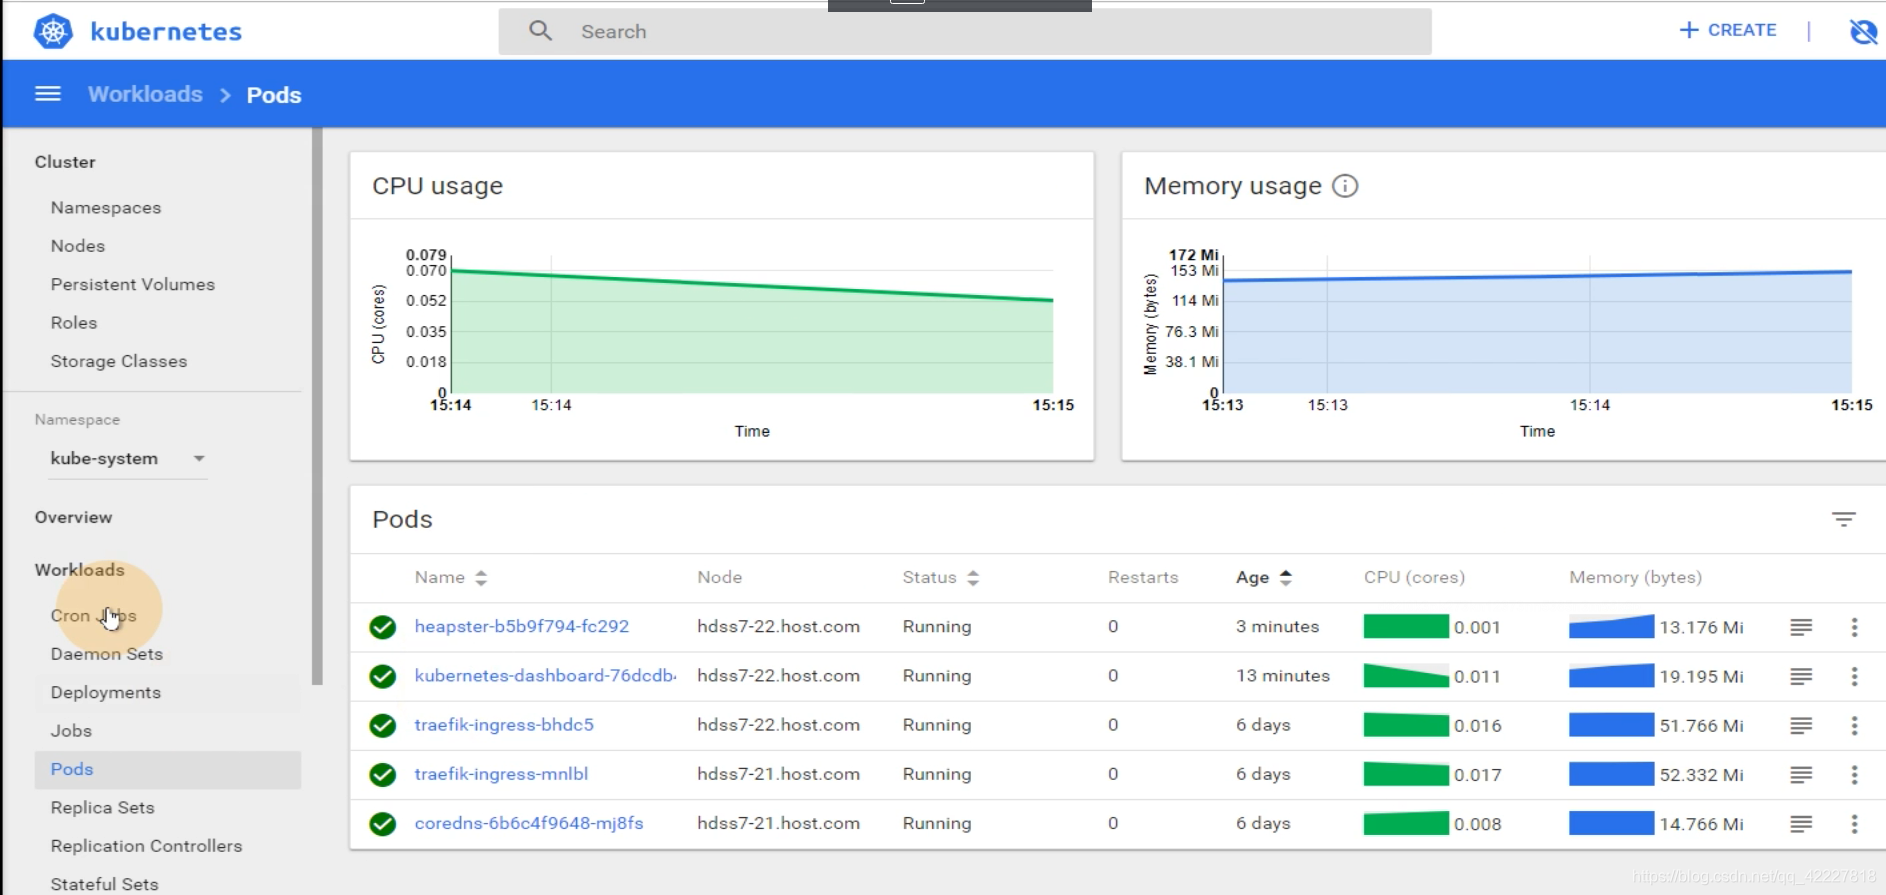Open logs icon for coredns pod
This screenshot has height=895, width=1886.
1801,824
